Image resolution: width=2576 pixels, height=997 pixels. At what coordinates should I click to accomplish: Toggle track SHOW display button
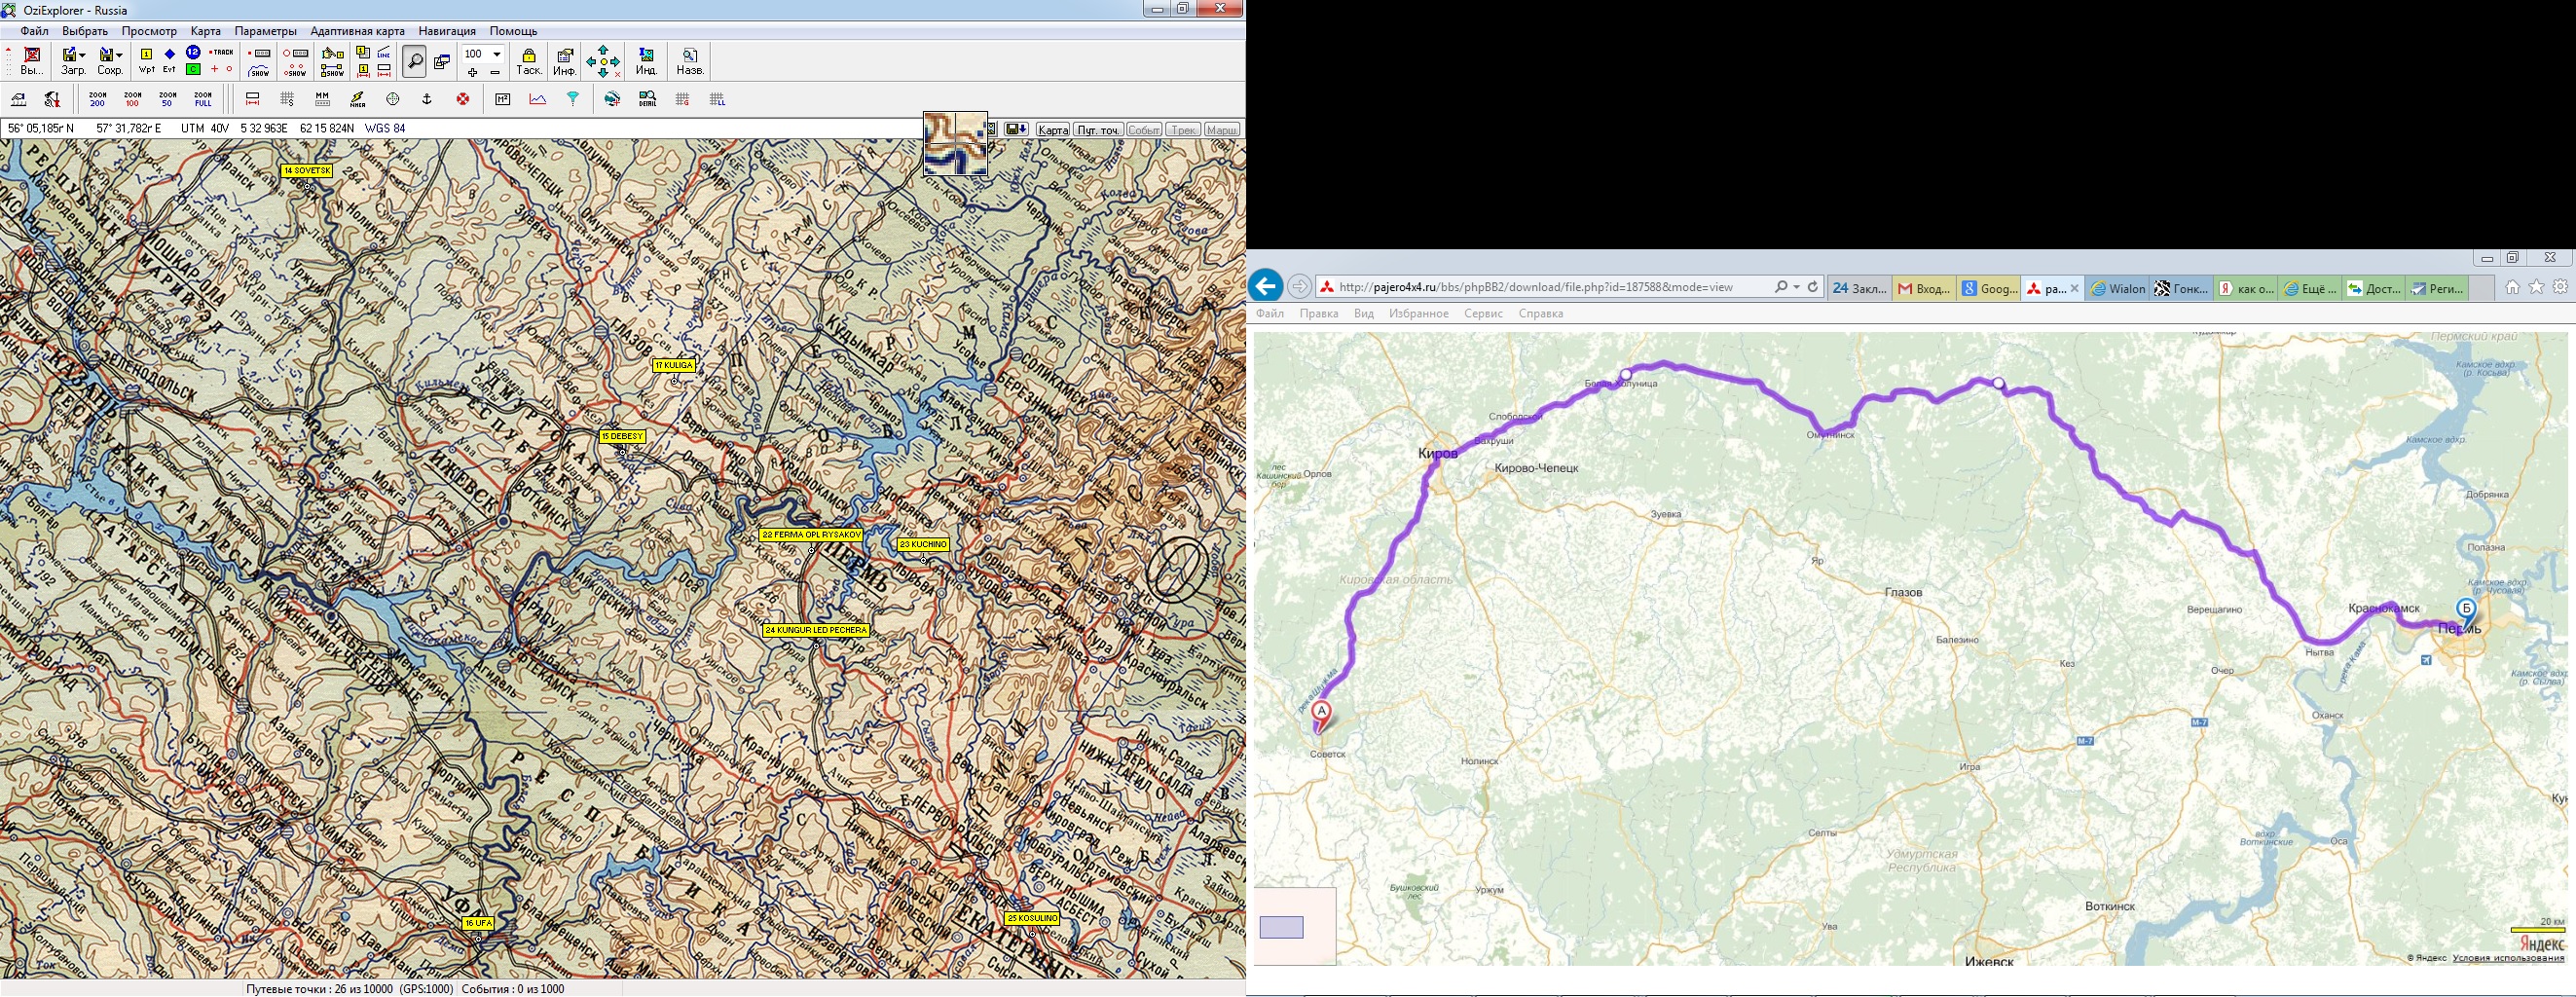[259, 70]
